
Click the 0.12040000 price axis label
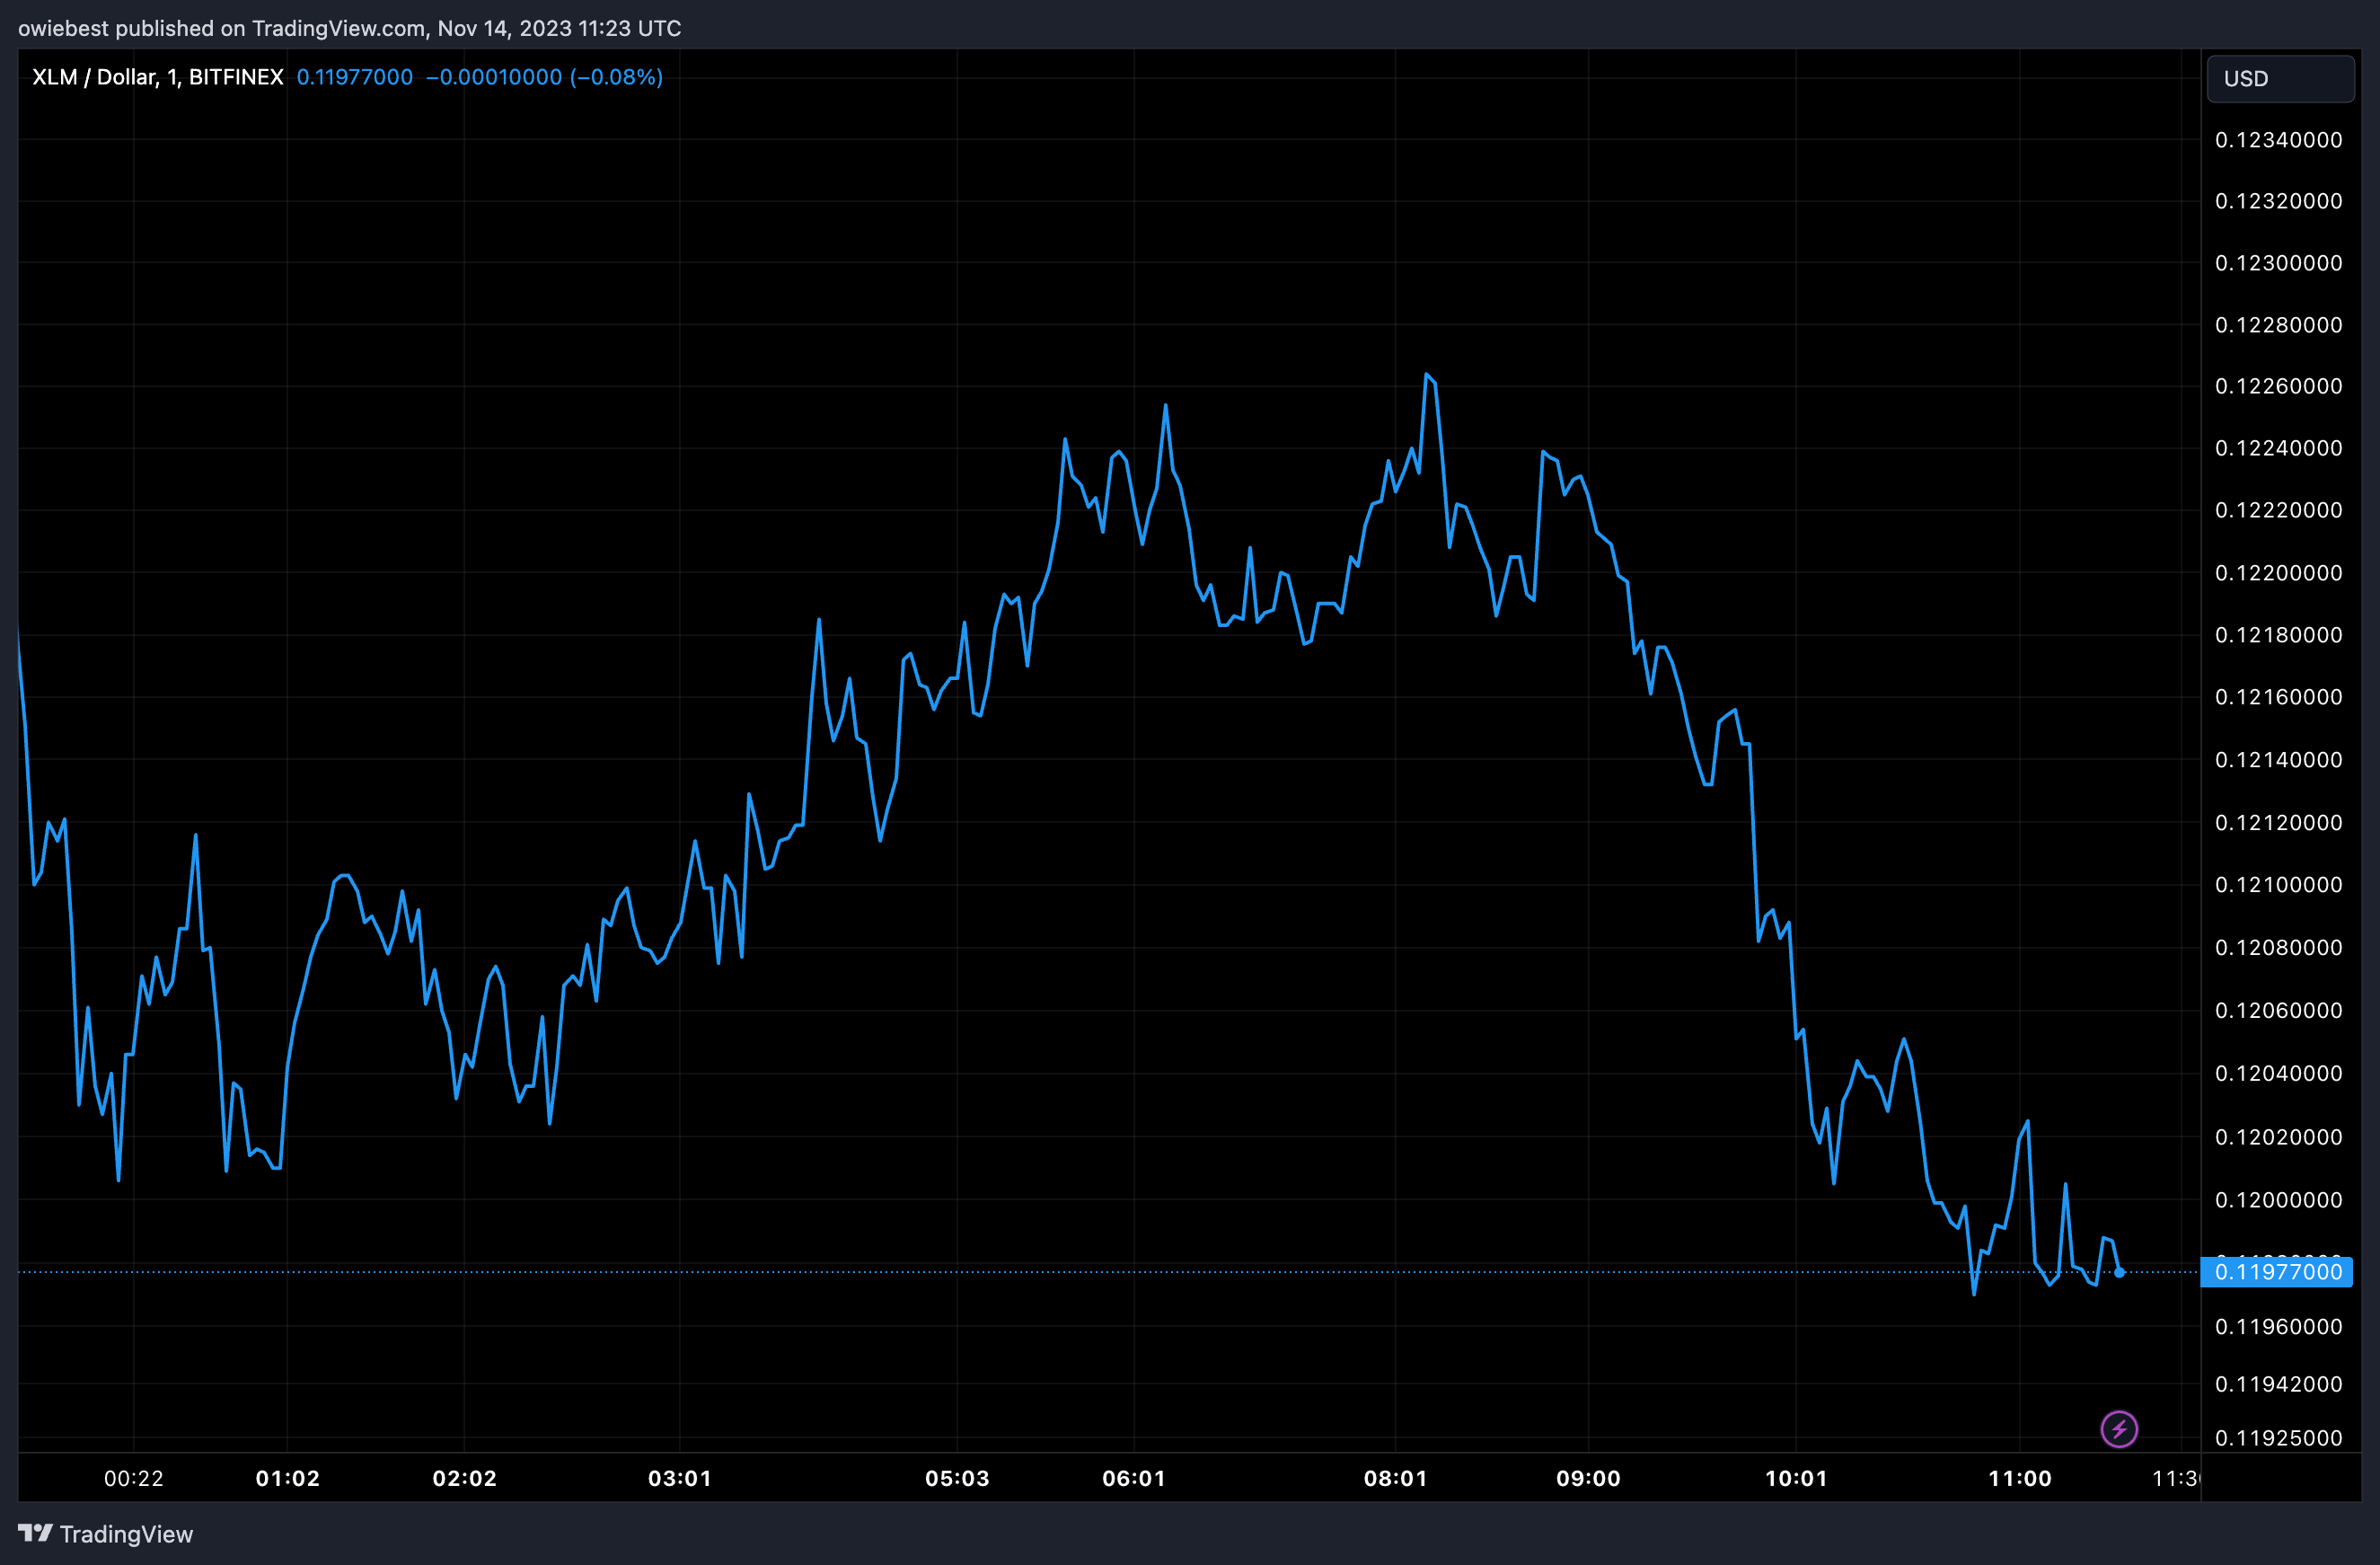pos(2279,1074)
